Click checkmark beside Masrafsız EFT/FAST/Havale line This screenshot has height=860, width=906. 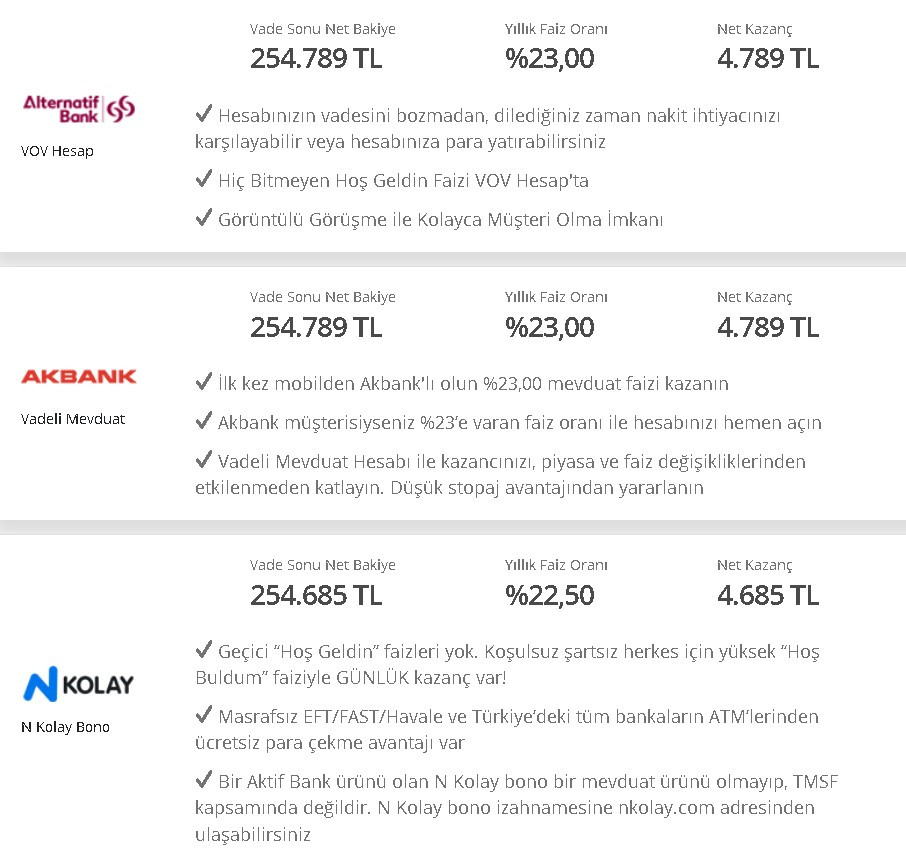coord(204,714)
